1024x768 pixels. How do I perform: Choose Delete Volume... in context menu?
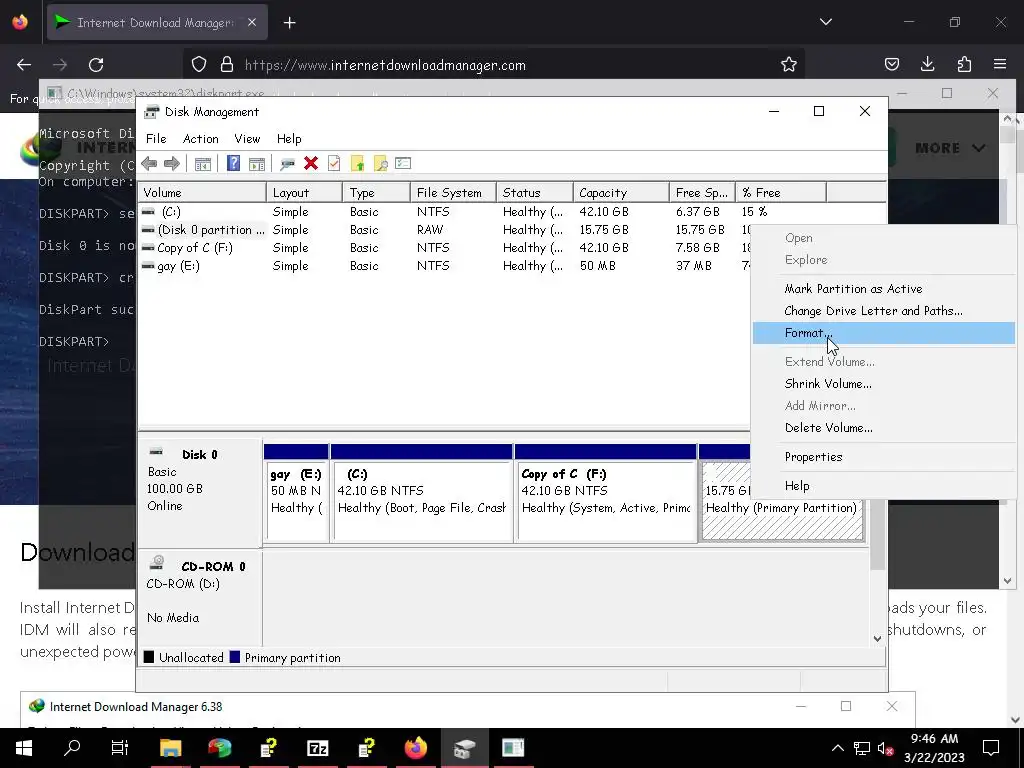point(884,428)
